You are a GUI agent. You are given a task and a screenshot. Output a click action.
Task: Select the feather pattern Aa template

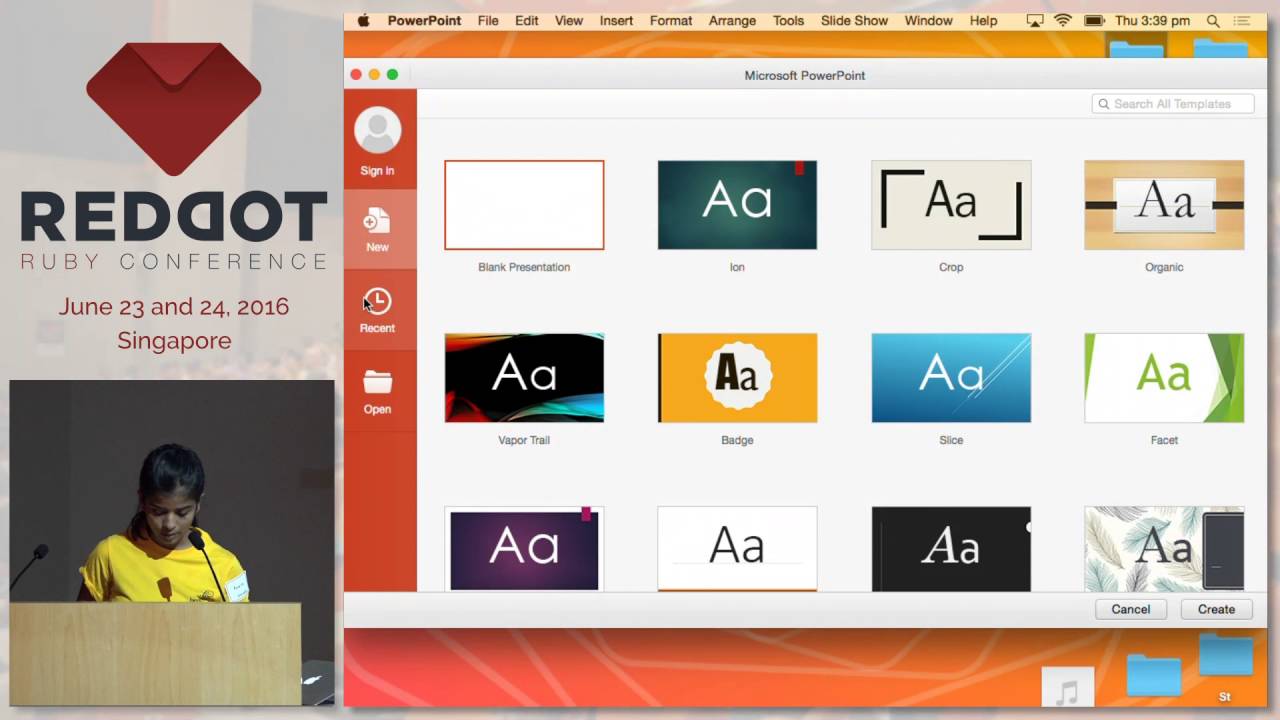(1164, 549)
